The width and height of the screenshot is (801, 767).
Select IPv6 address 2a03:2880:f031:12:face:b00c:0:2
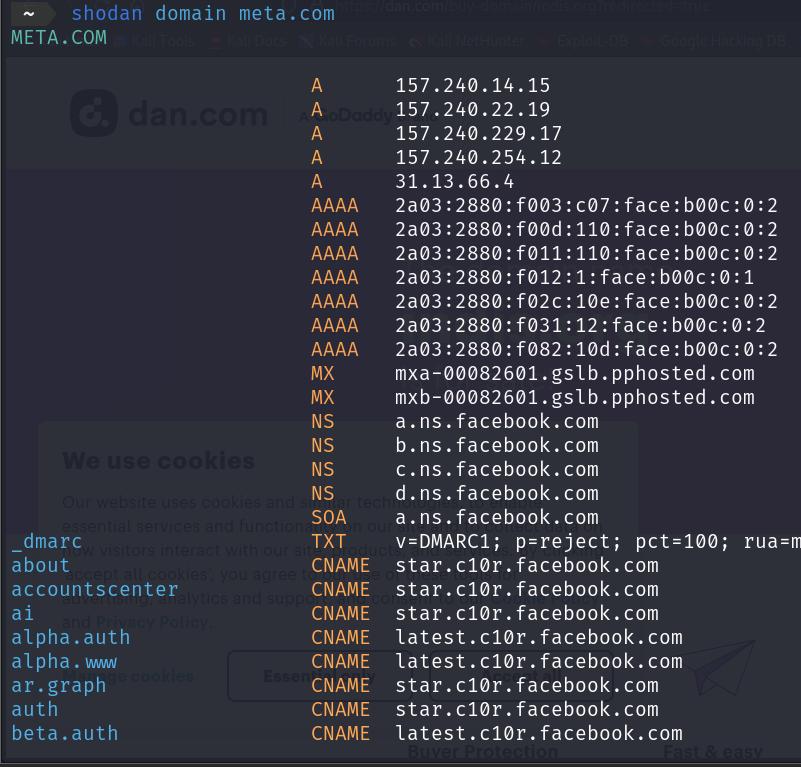[580, 326]
